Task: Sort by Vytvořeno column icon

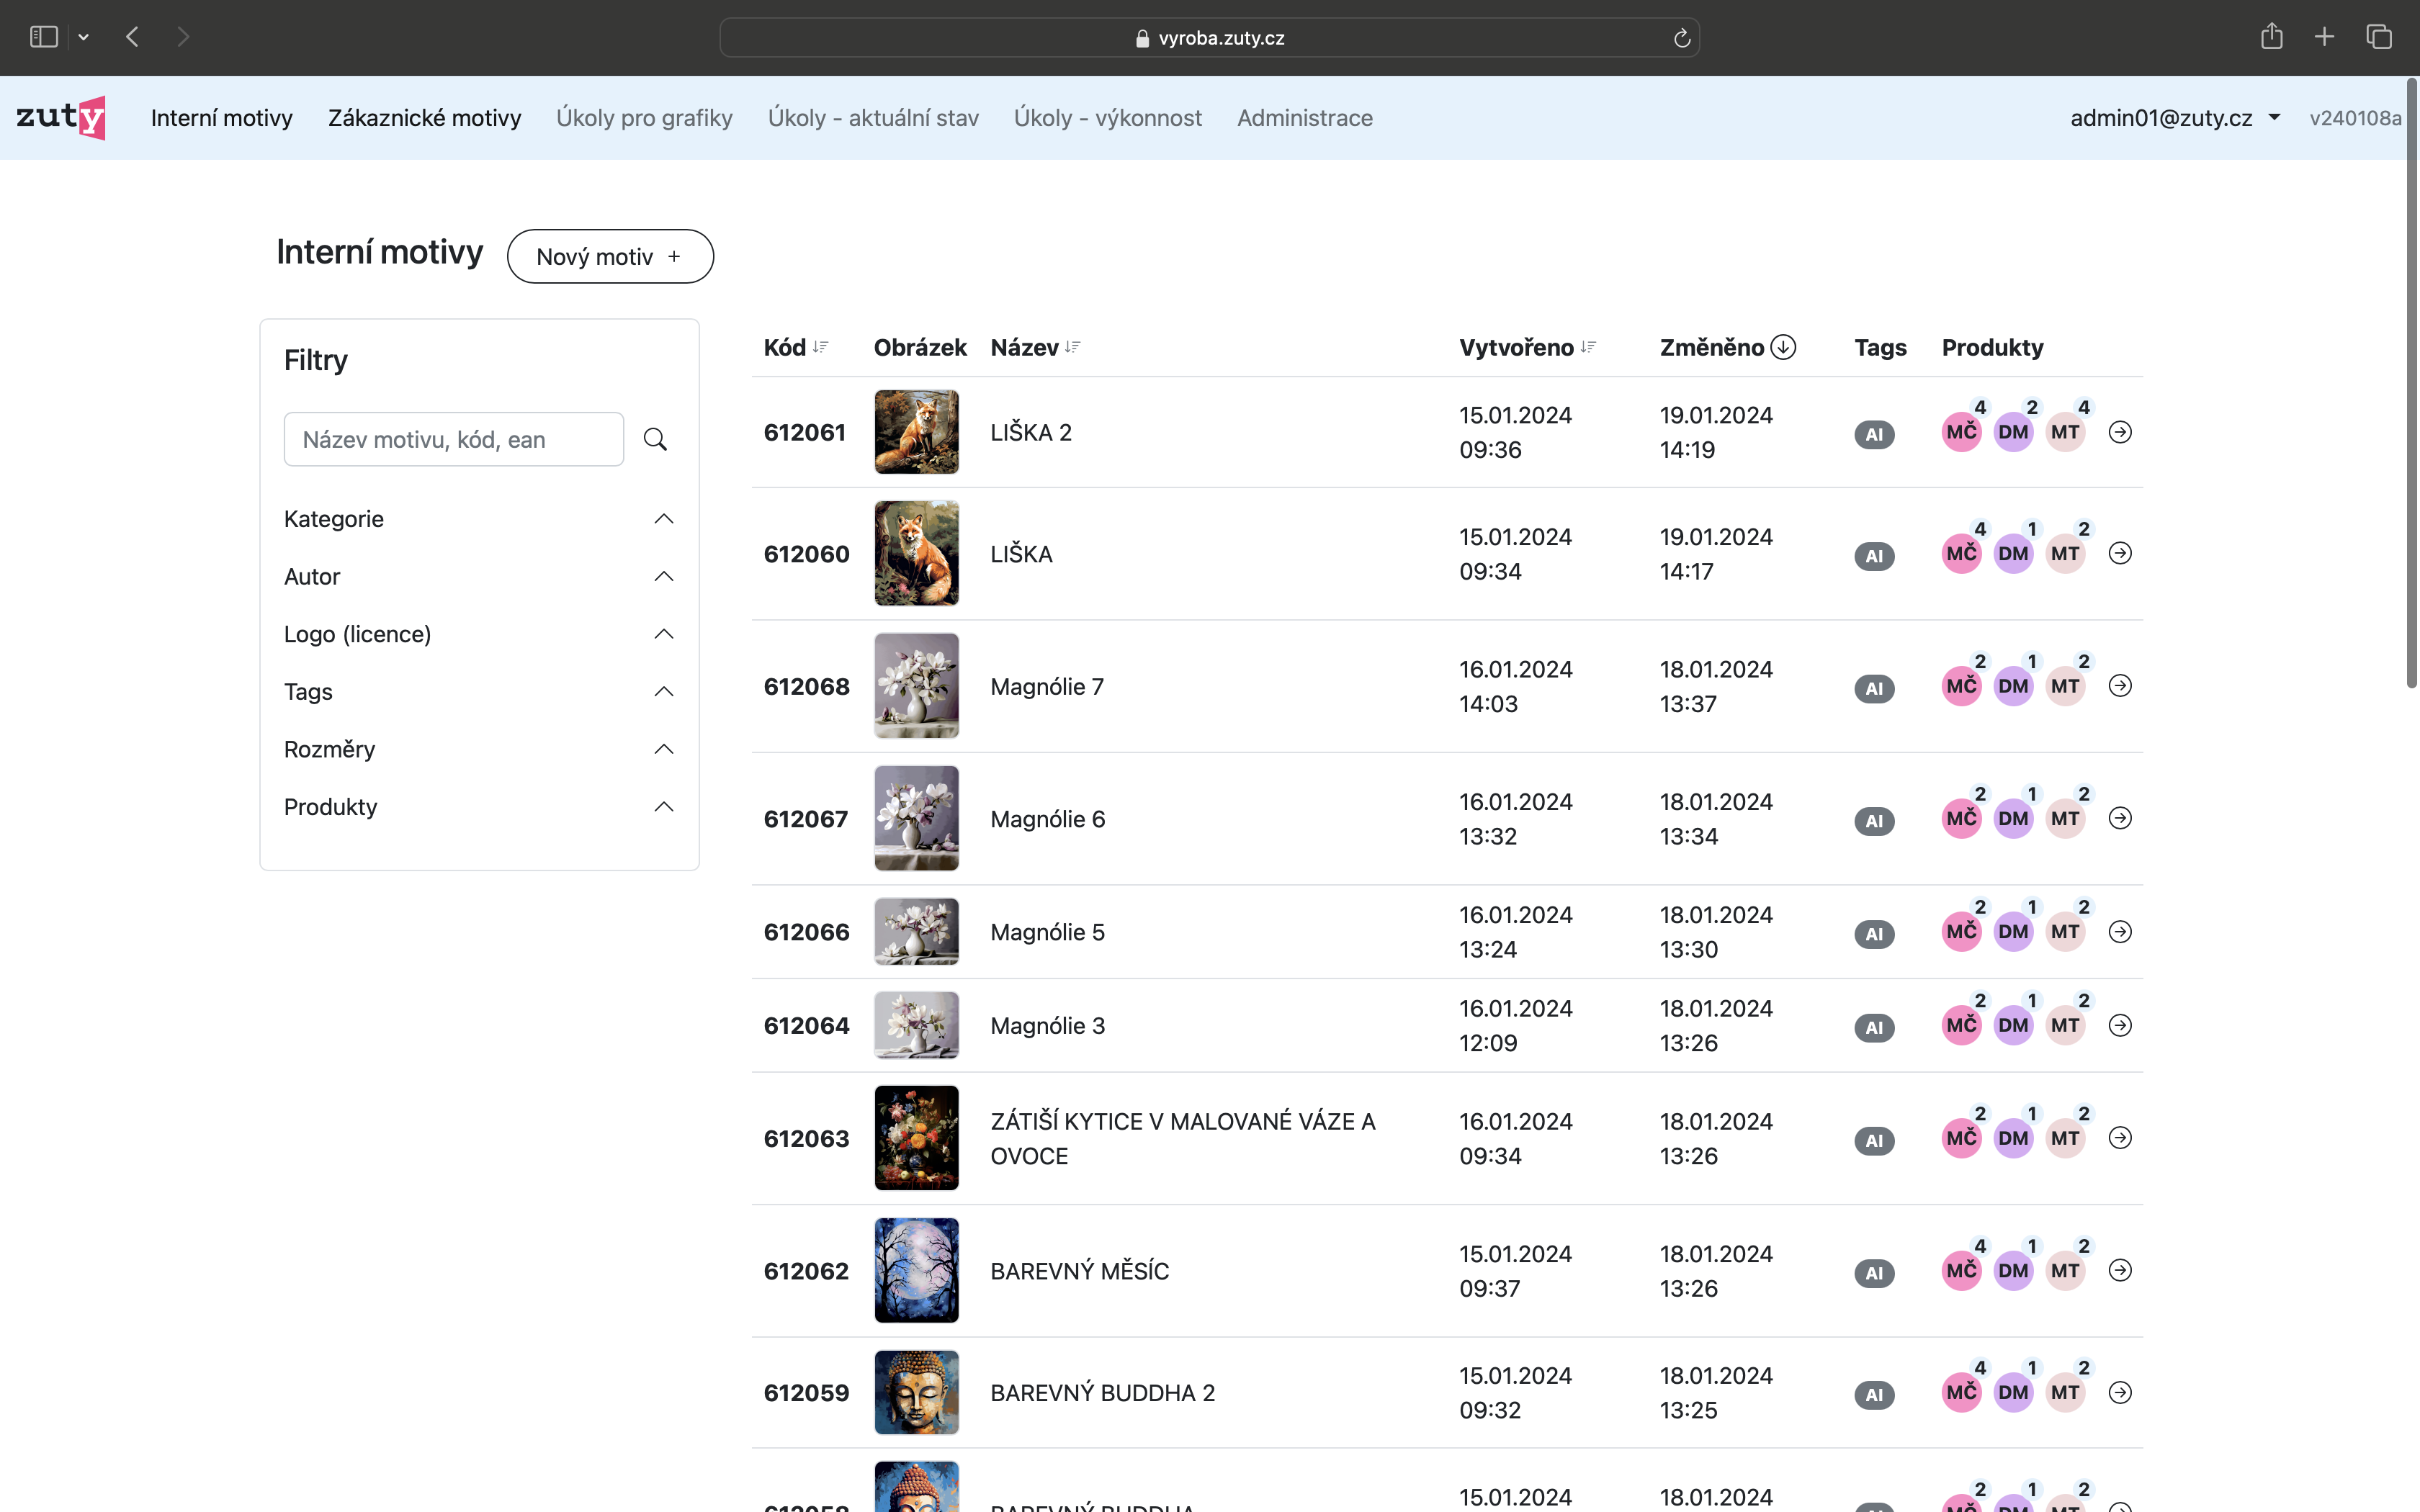Action: 1588,347
